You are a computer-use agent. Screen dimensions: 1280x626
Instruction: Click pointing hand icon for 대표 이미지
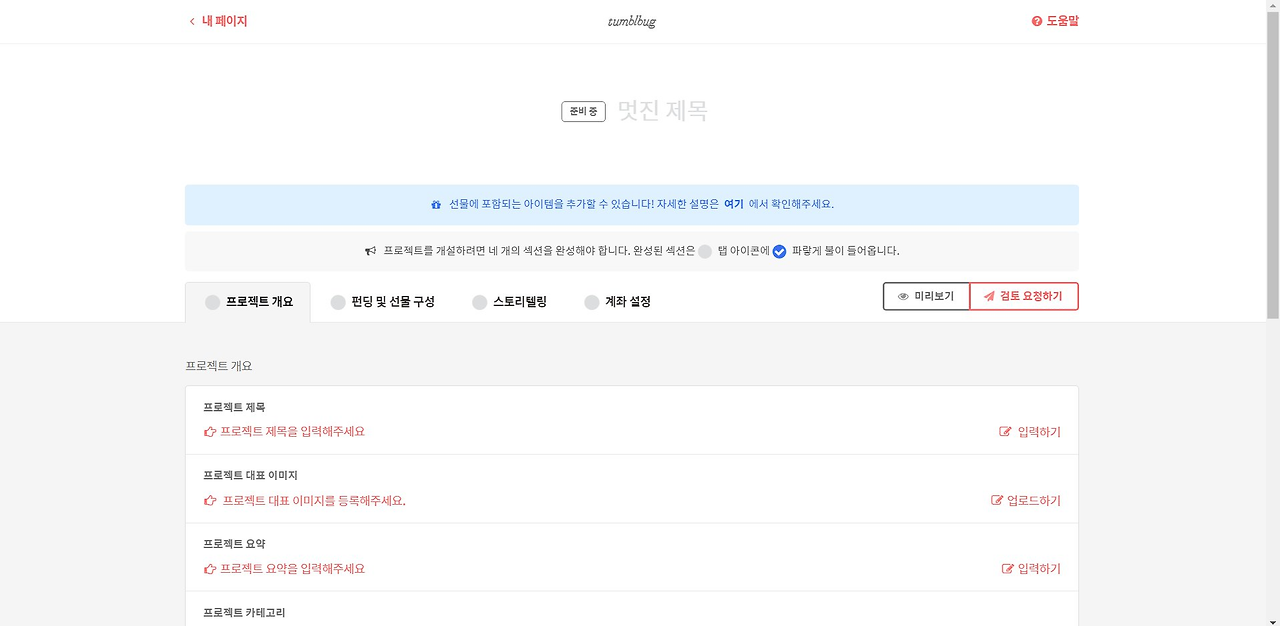click(x=210, y=500)
